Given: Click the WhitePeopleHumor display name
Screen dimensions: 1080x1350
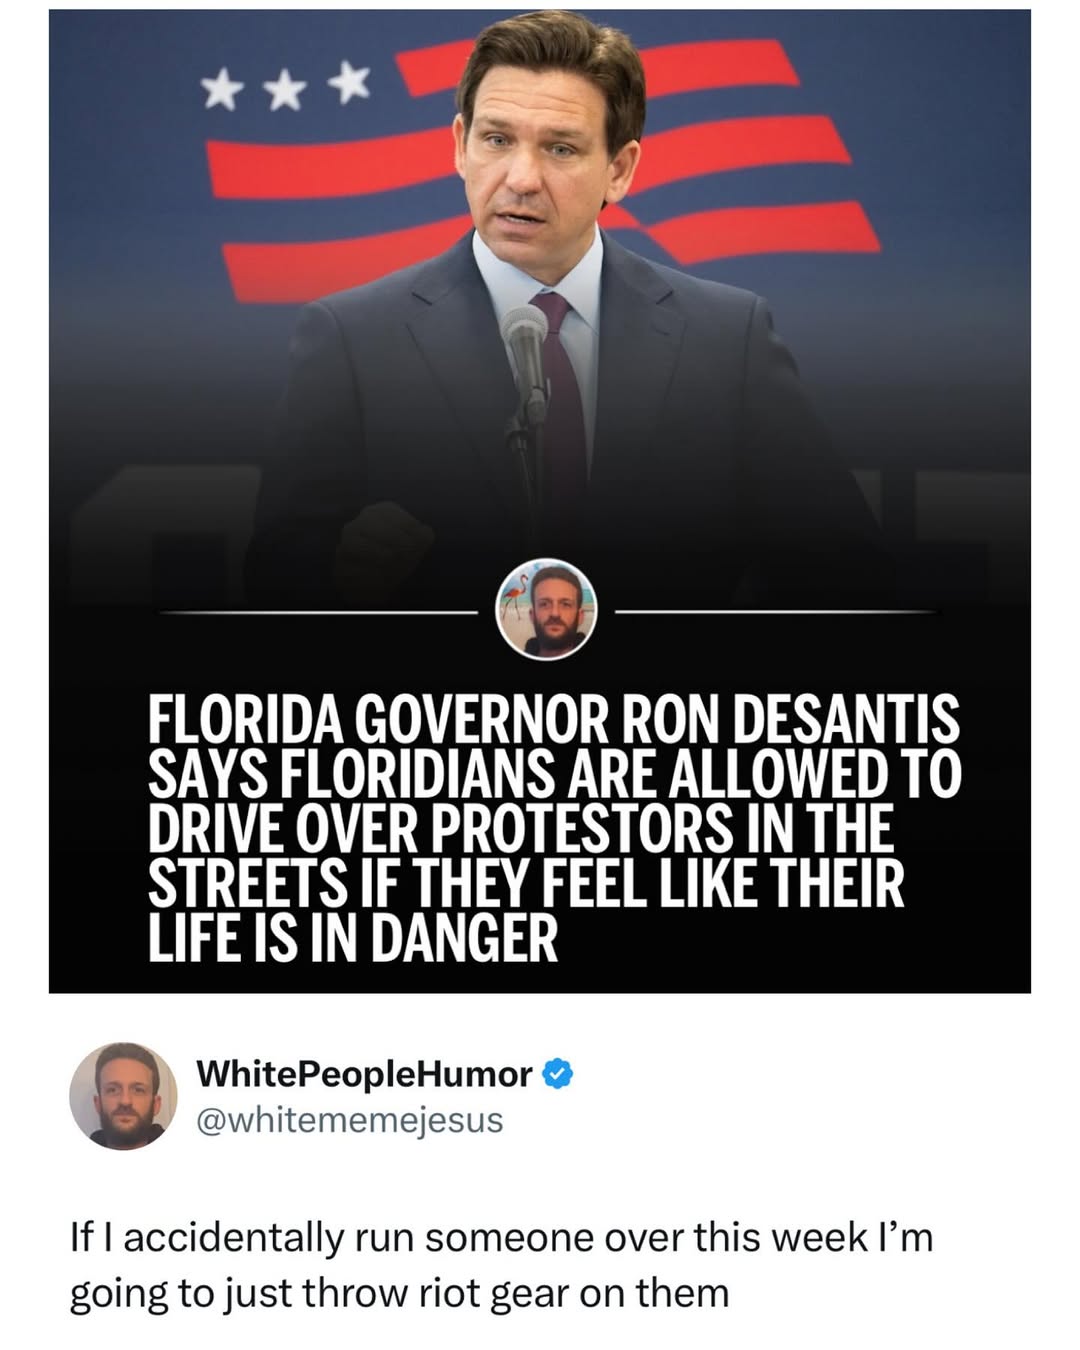Looking at the screenshot, I should (x=365, y=1074).
